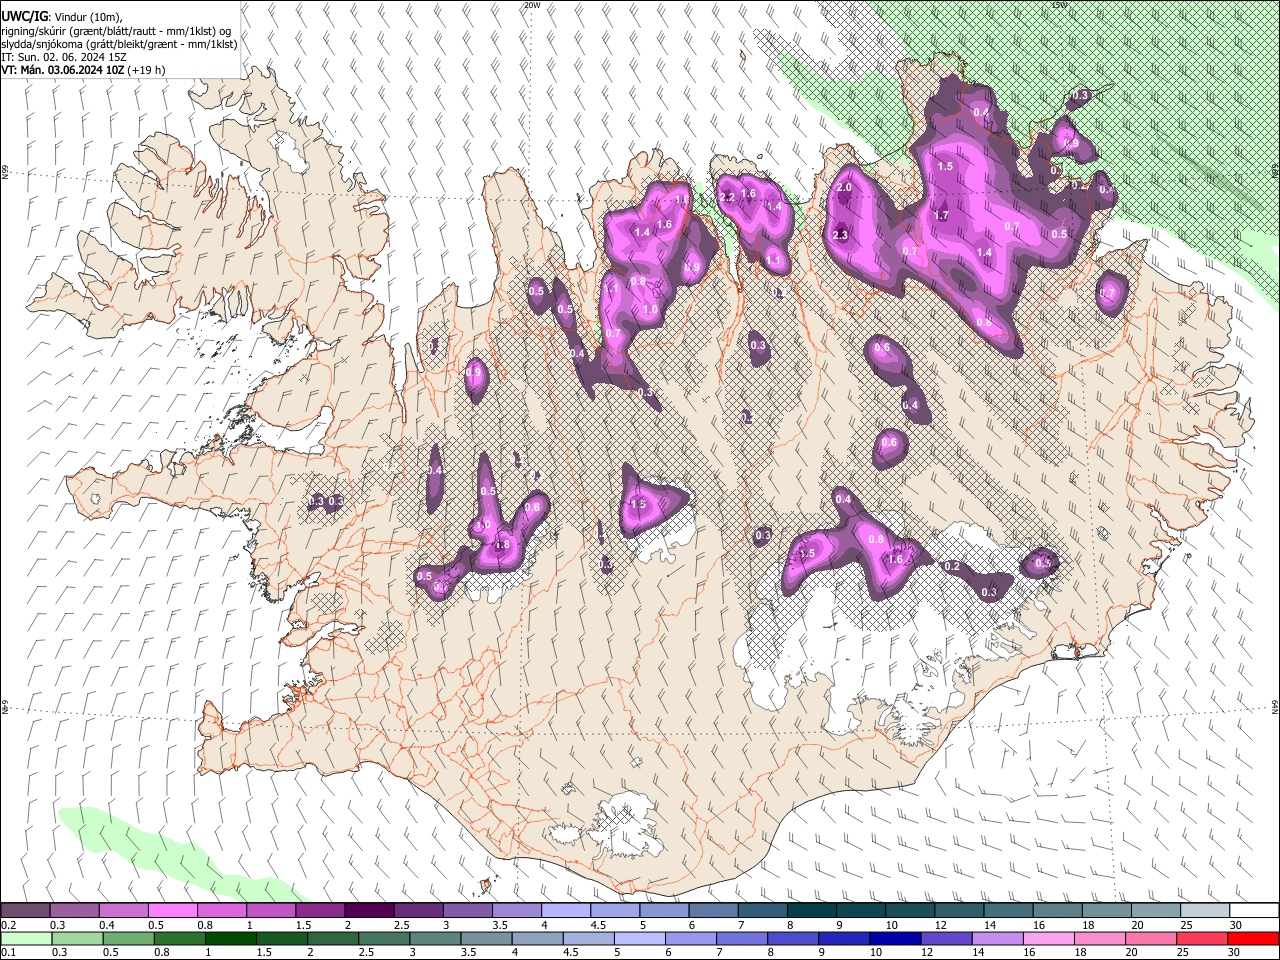
Task: Click the bright pink 0.5–0.8 swatch in the upper legend
Action: pos(172,911)
